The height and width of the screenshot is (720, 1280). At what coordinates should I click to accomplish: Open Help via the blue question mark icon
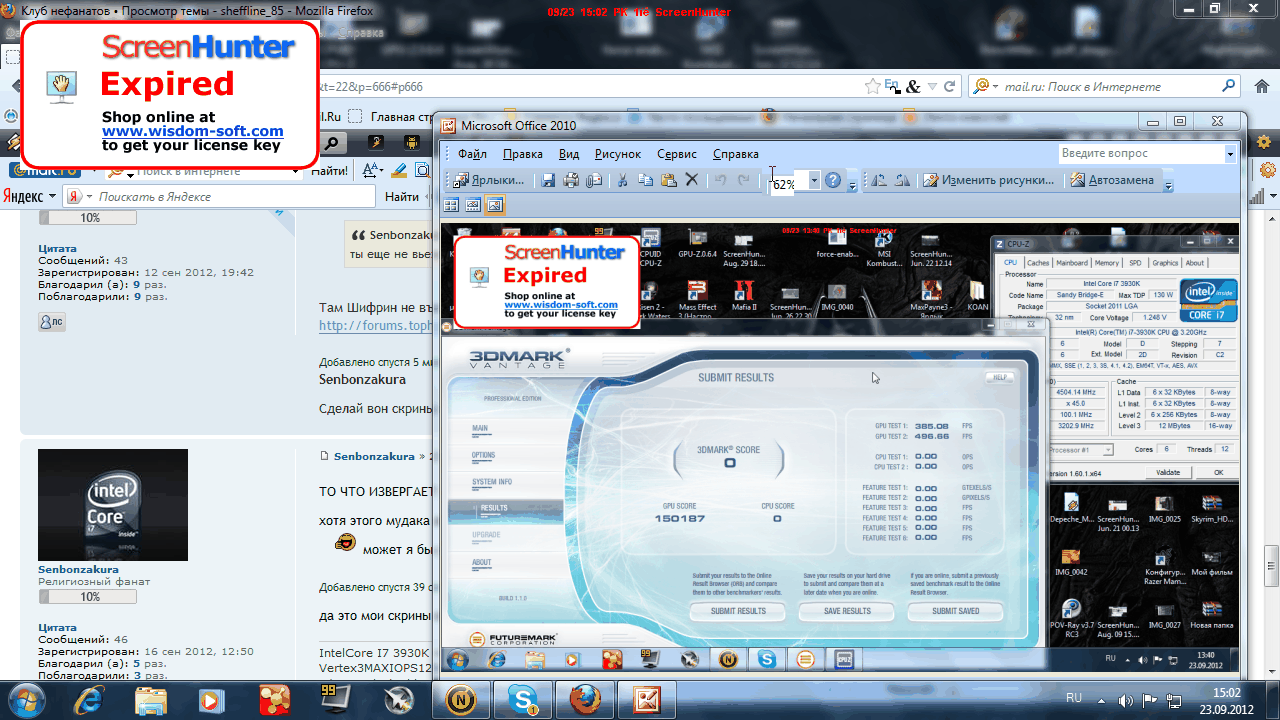point(832,181)
